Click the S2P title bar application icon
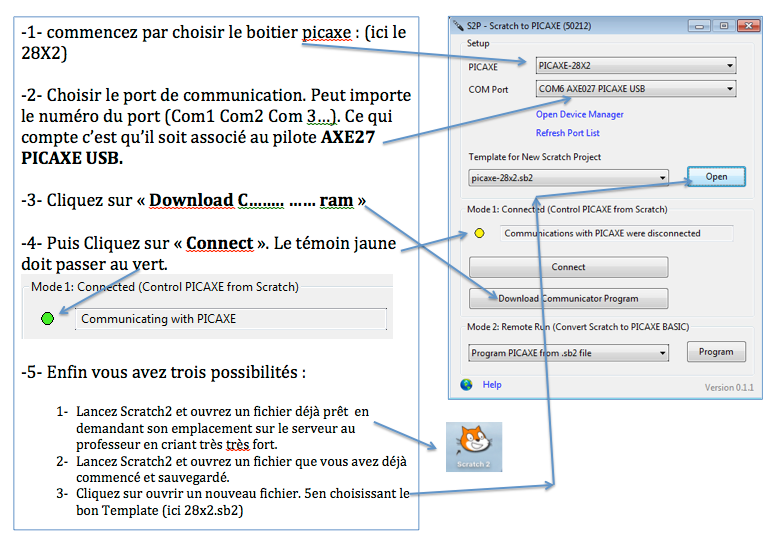780x543 pixels. (459, 25)
